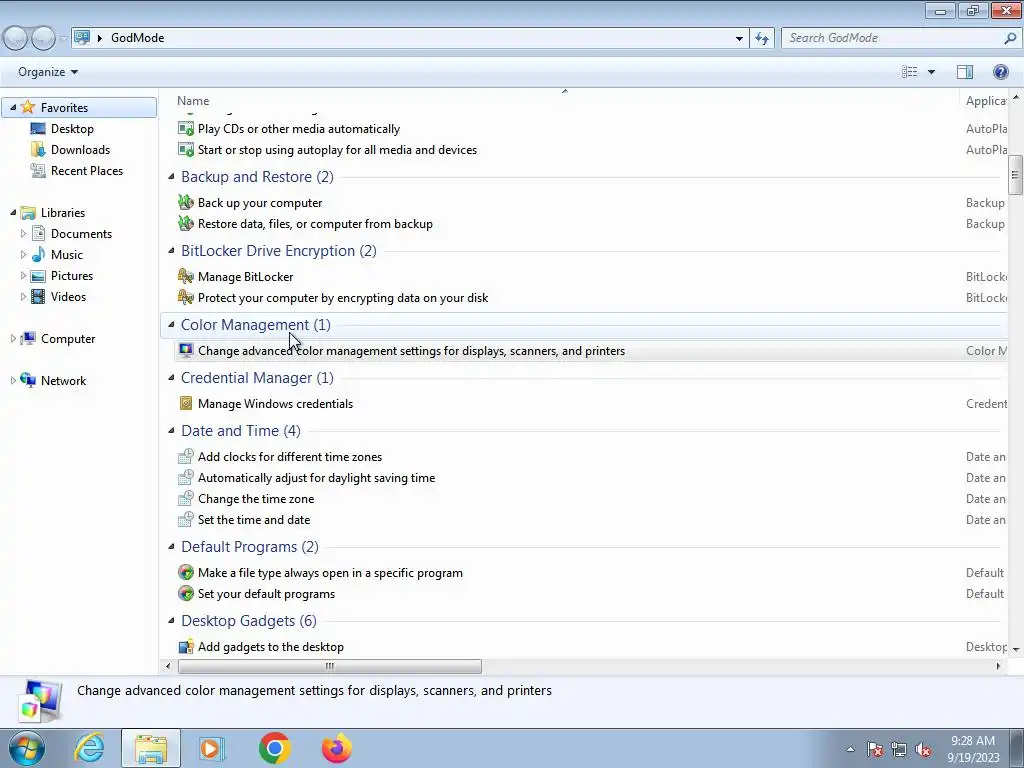Toggle the preview pane button
Image resolution: width=1024 pixels, height=768 pixels.
(x=965, y=72)
